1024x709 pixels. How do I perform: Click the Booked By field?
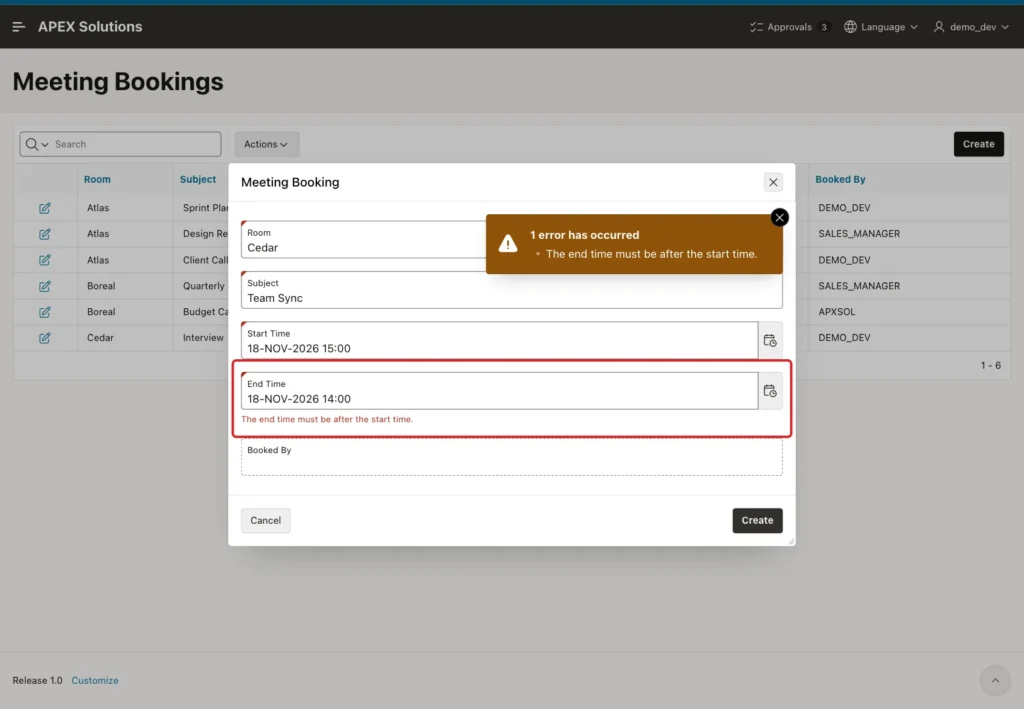511,457
